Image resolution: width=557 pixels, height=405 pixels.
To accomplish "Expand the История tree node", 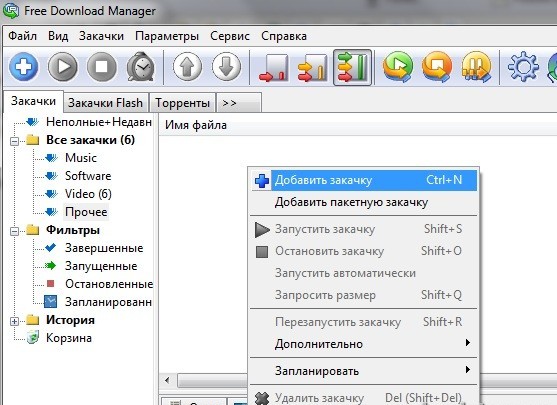I will coord(15,322).
